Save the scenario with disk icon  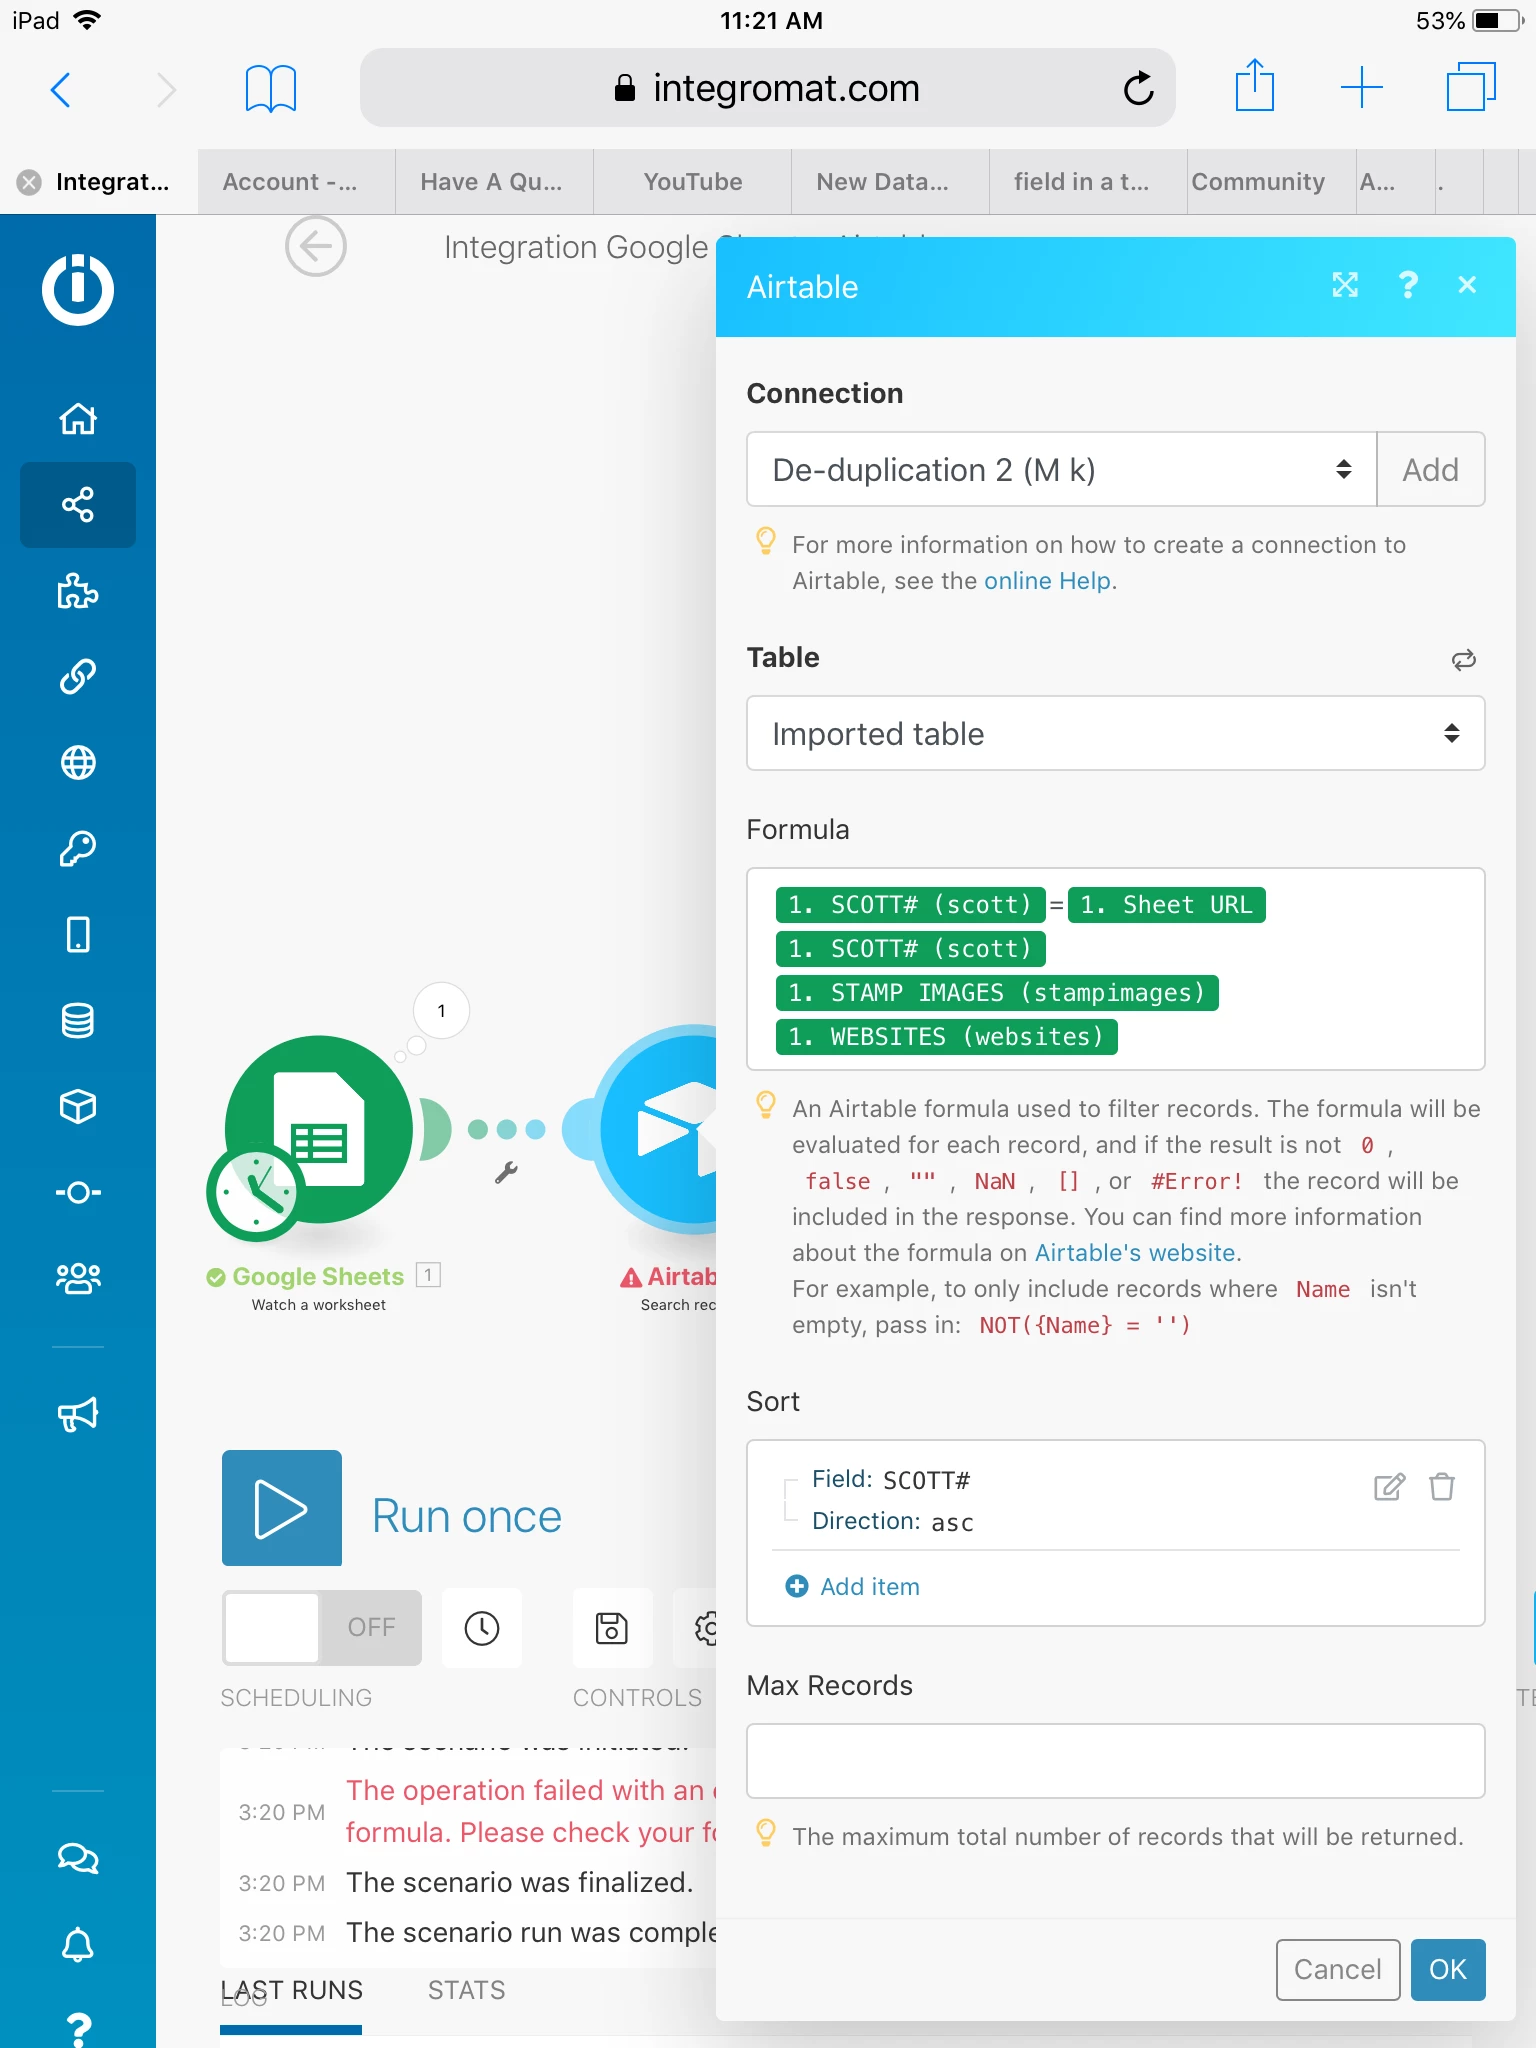[612, 1628]
